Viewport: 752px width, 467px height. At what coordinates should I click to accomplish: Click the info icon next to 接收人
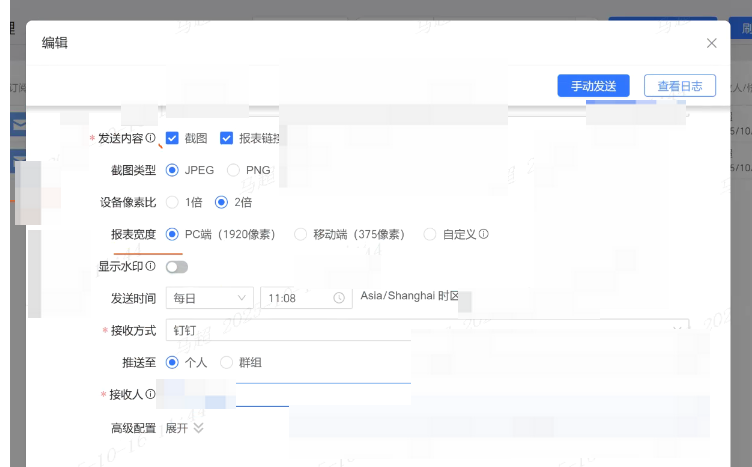click(x=151, y=394)
